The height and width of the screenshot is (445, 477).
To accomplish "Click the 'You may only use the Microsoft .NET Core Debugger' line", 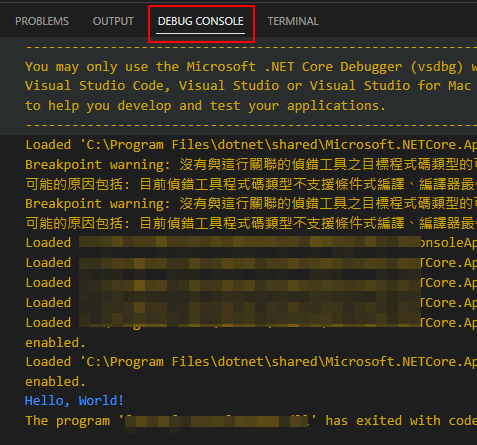I will [251, 67].
